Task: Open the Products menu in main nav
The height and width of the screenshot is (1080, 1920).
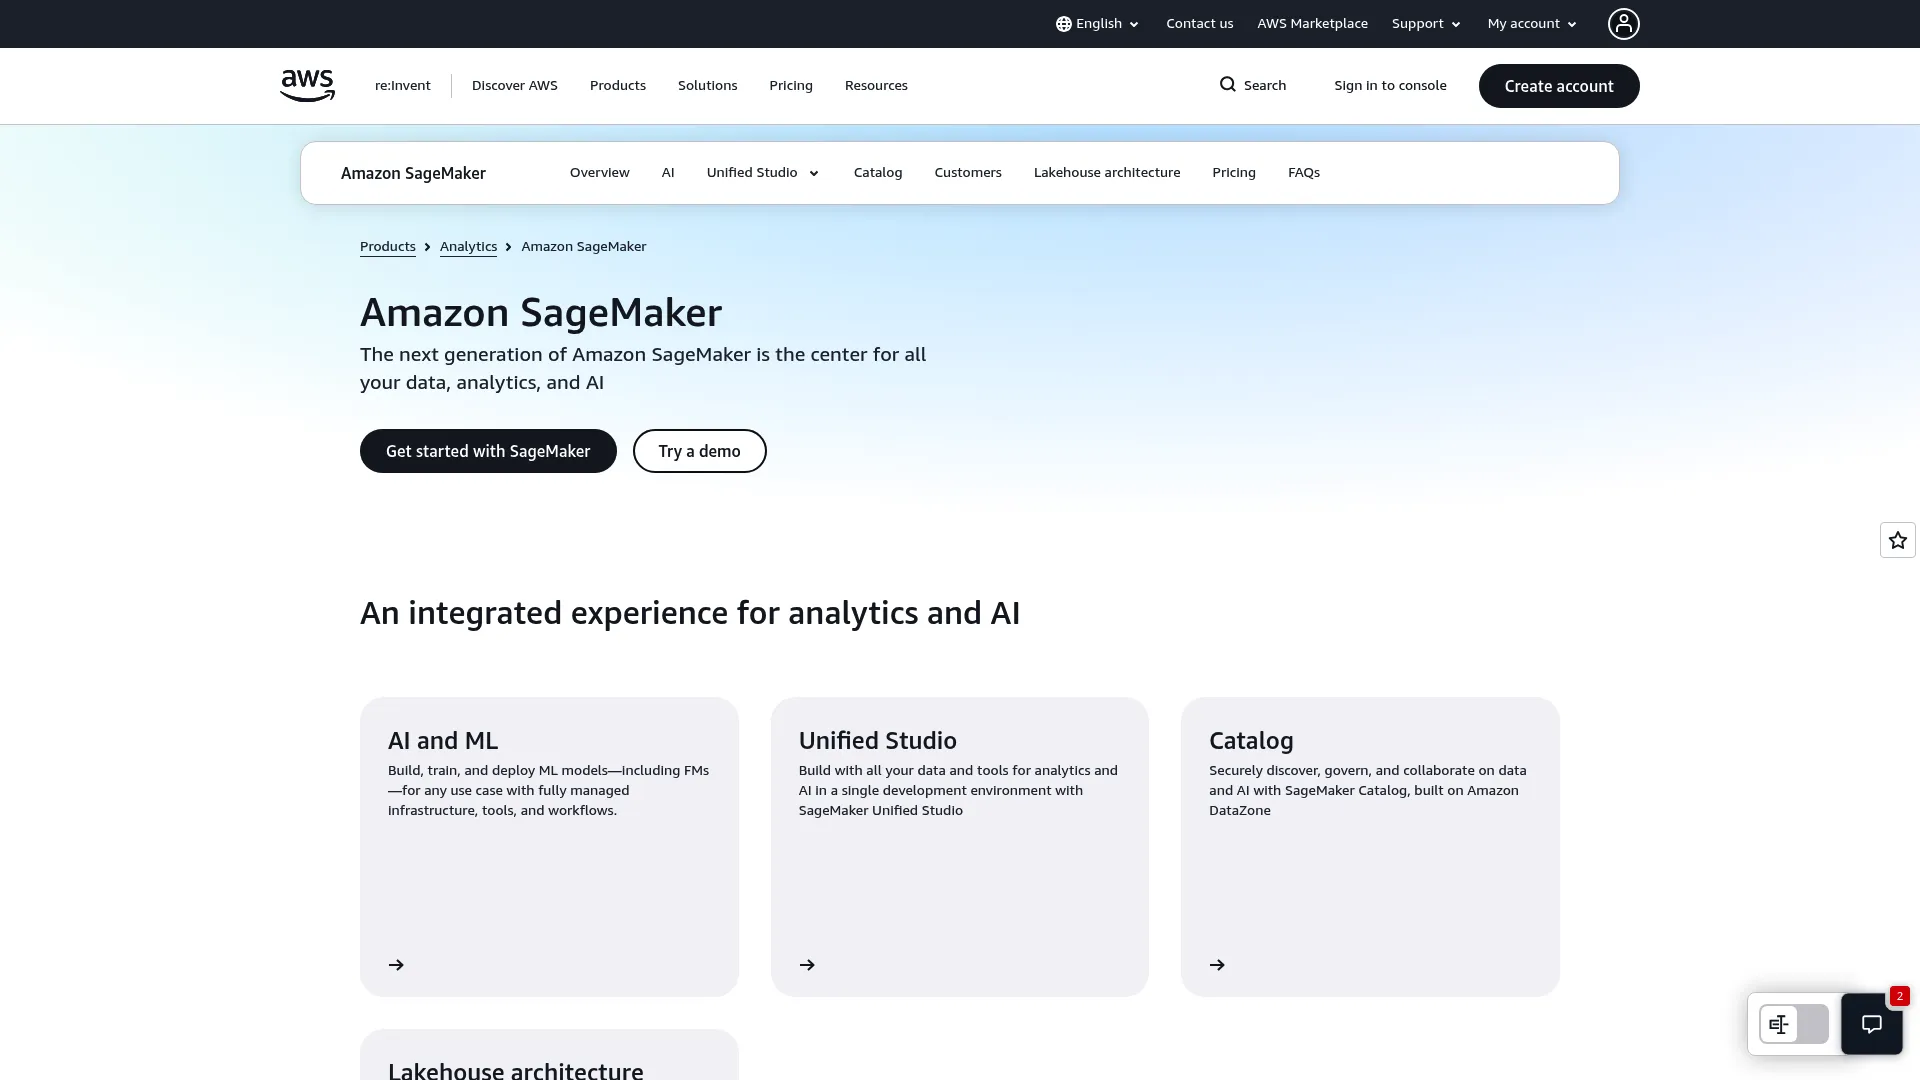Action: click(x=618, y=86)
